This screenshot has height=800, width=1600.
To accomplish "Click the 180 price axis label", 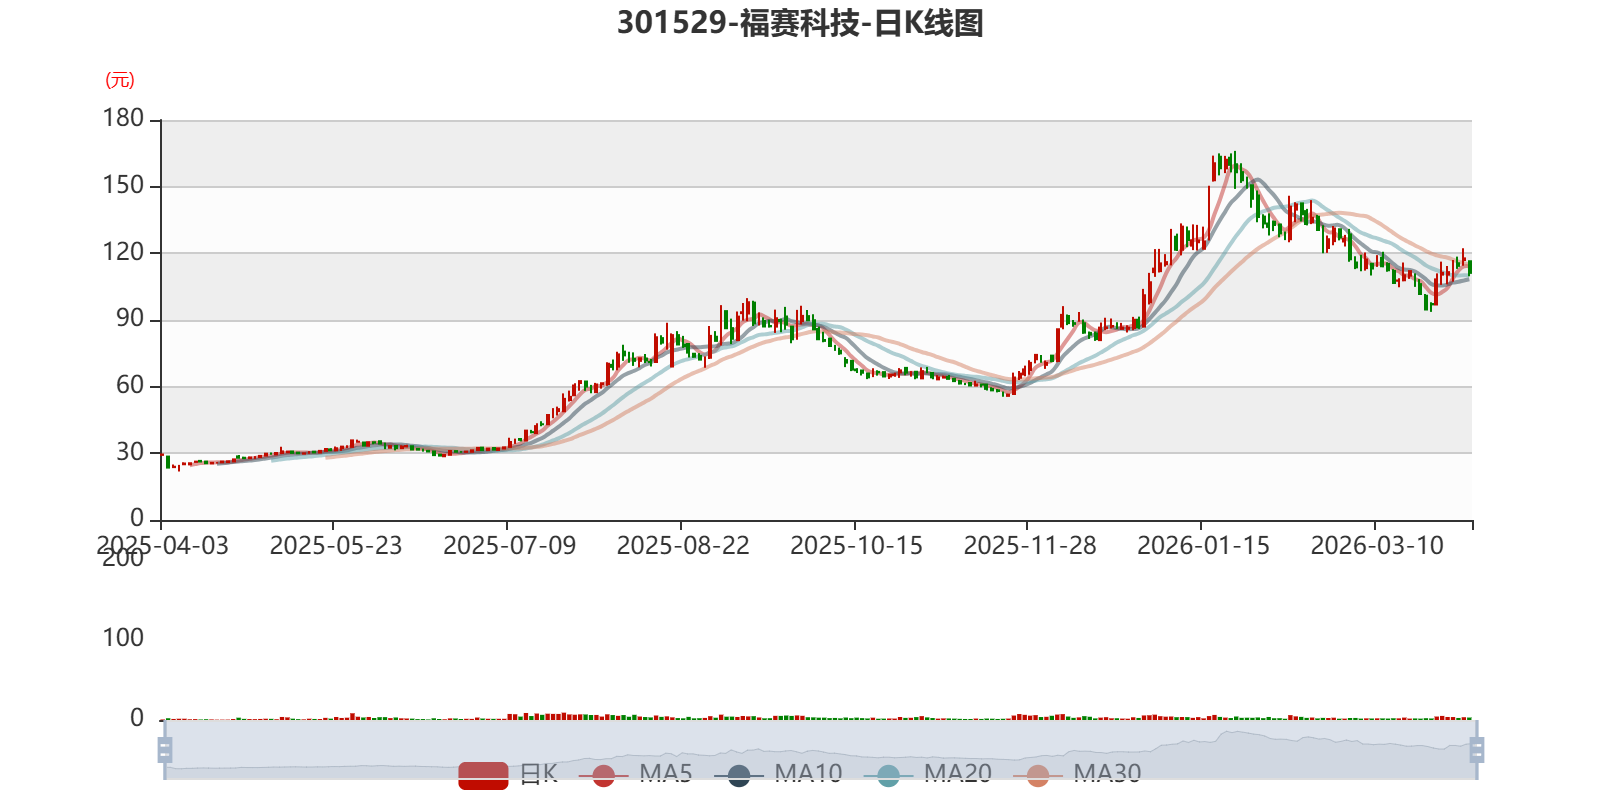I will tap(124, 119).
